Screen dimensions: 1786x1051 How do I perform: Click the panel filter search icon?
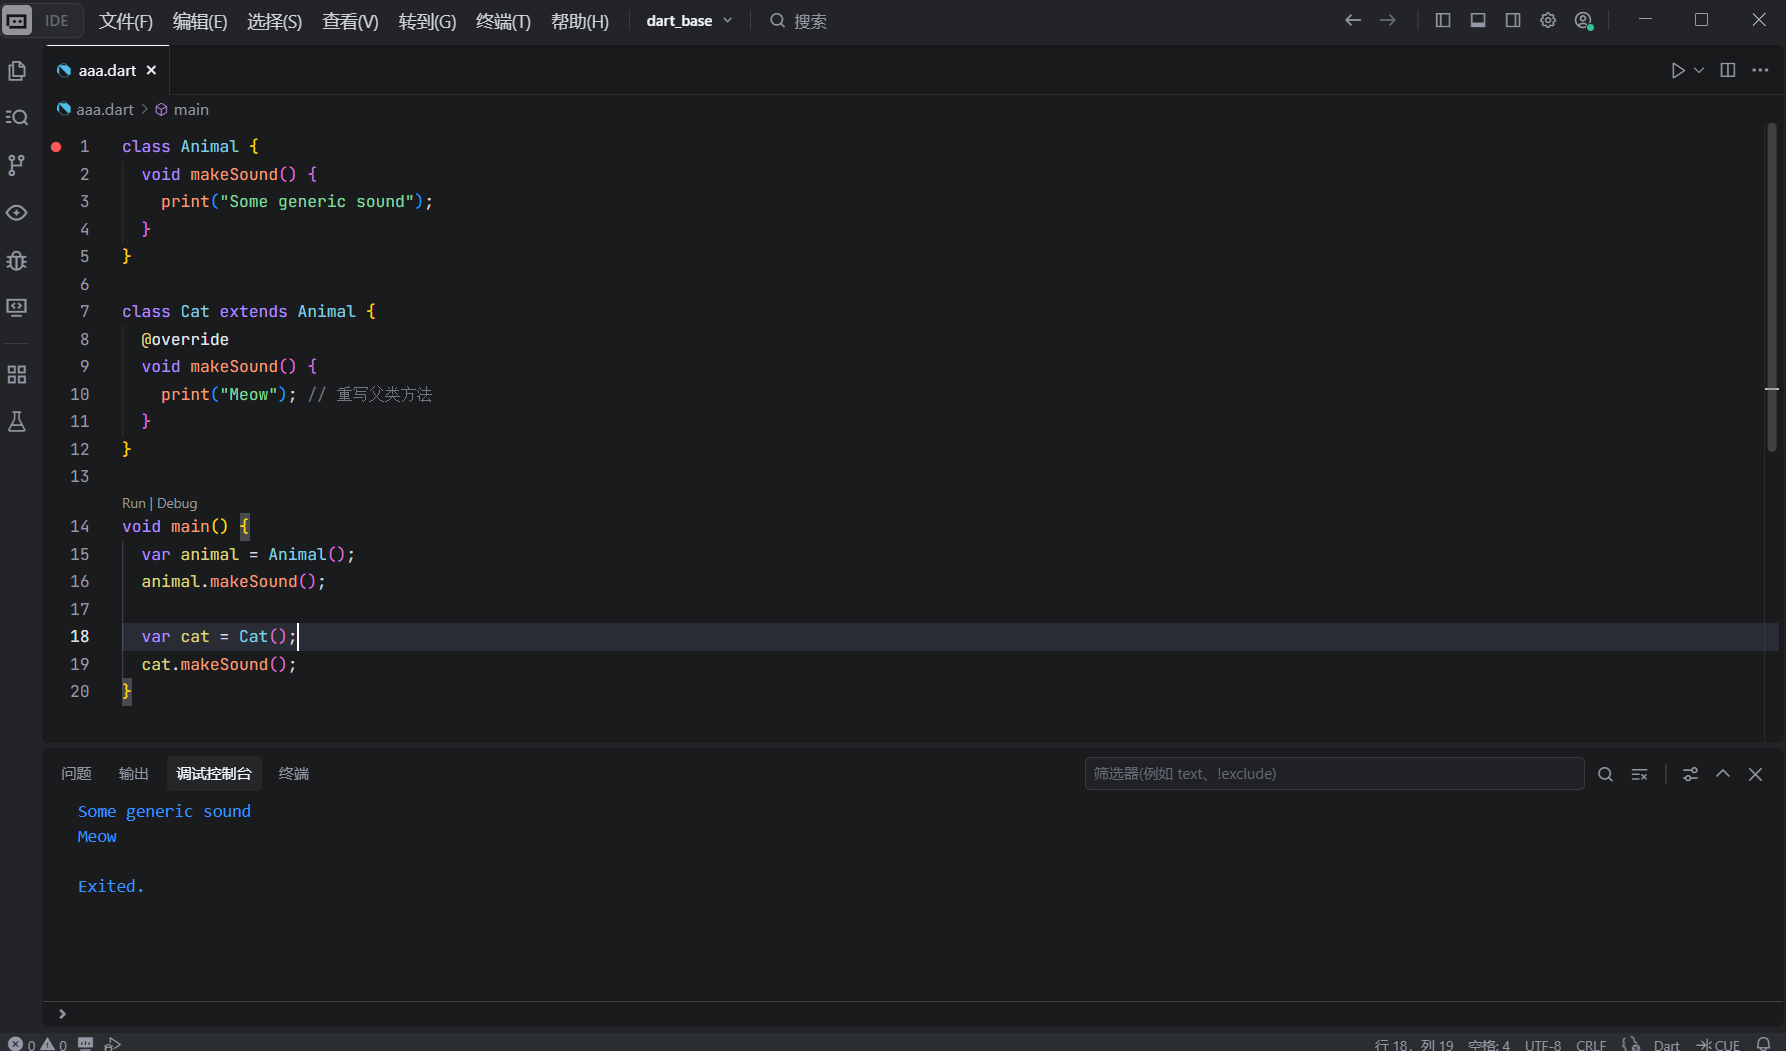click(x=1605, y=774)
